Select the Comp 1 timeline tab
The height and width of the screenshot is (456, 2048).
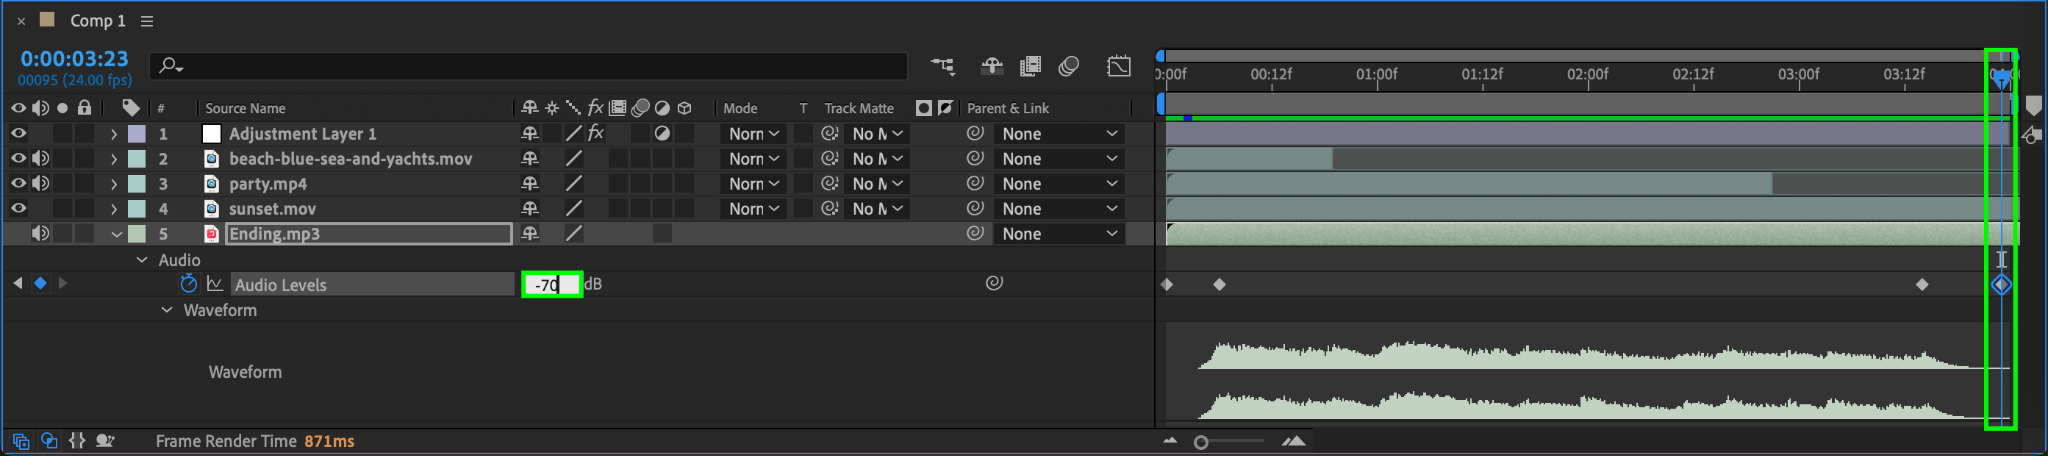click(x=97, y=21)
